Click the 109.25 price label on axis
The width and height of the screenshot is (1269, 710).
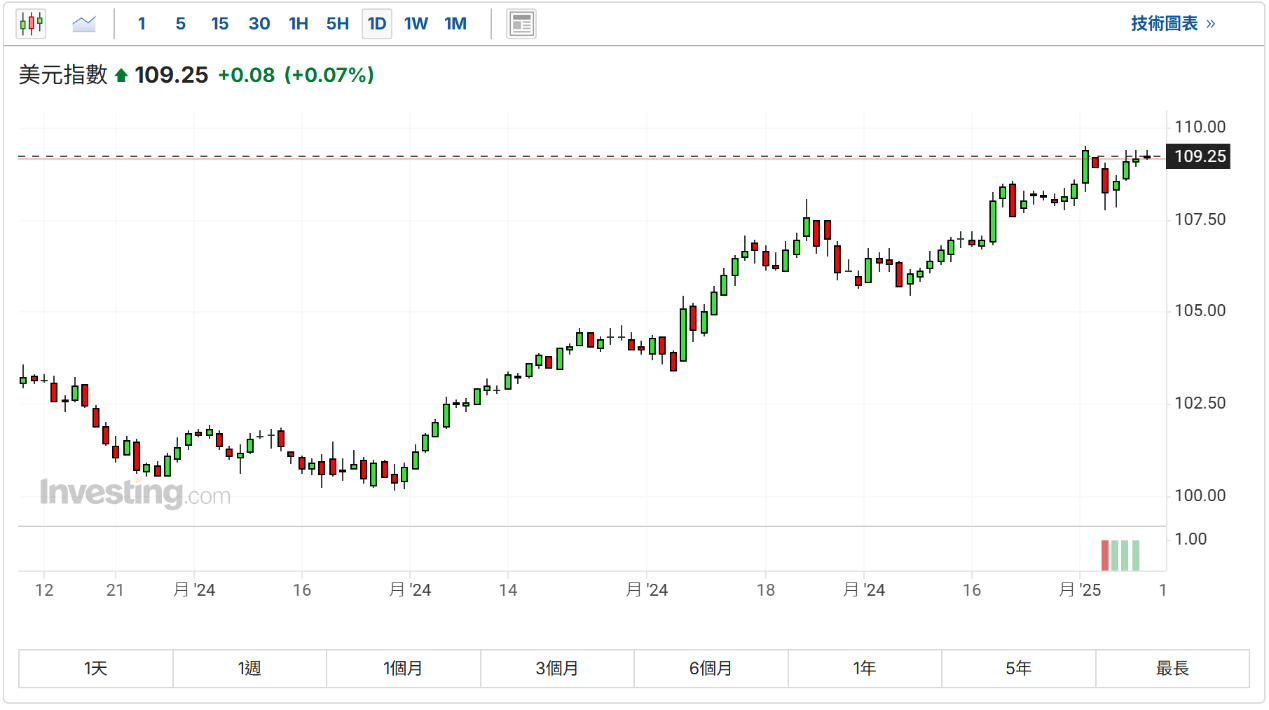pyautogui.click(x=1200, y=156)
